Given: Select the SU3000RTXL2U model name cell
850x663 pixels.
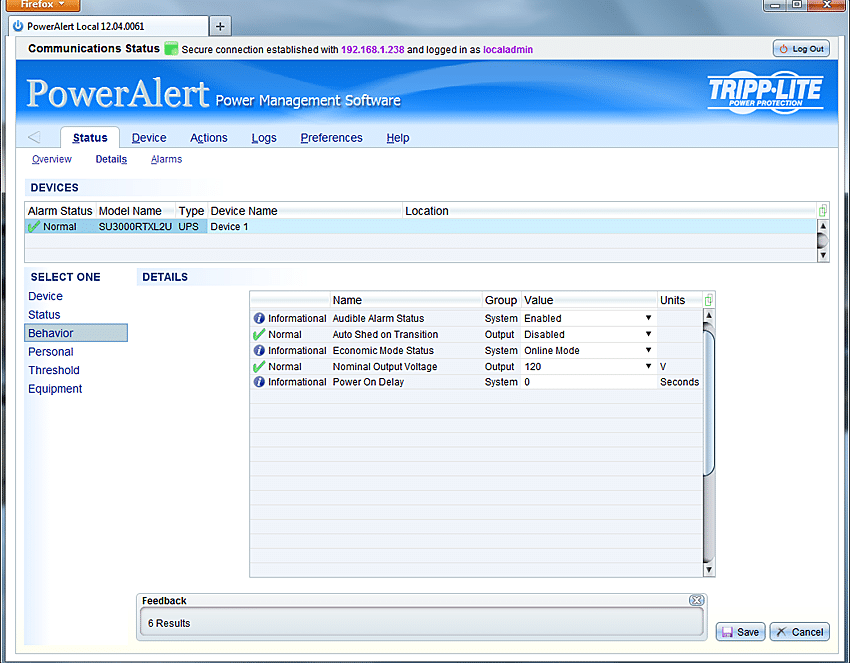Looking at the screenshot, I should [x=135, y=227].
